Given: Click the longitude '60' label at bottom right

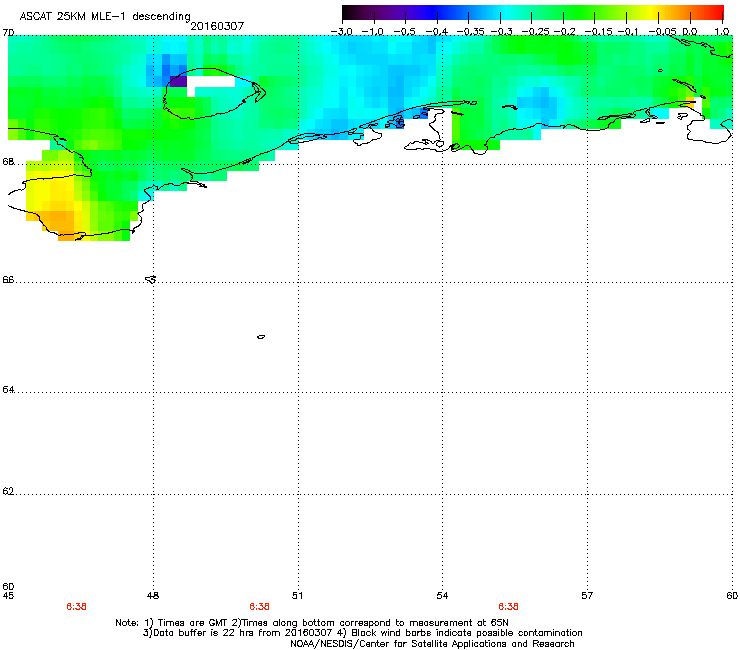Looking at the screenshot, I should tap(732, 596).
